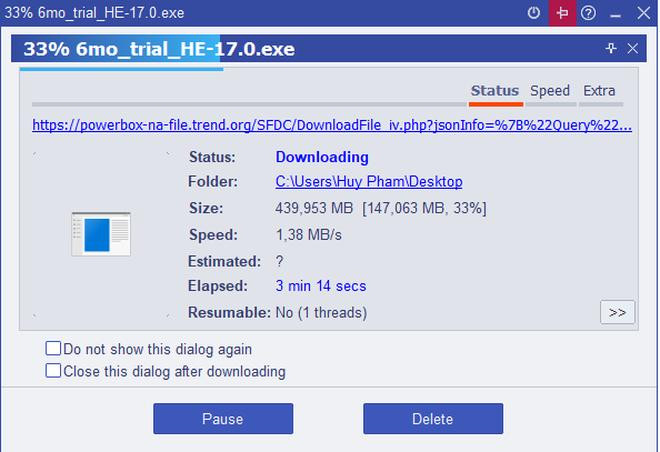Delete the download with Delete button
This screenshot has width=660, height=452.
point(432,419)
